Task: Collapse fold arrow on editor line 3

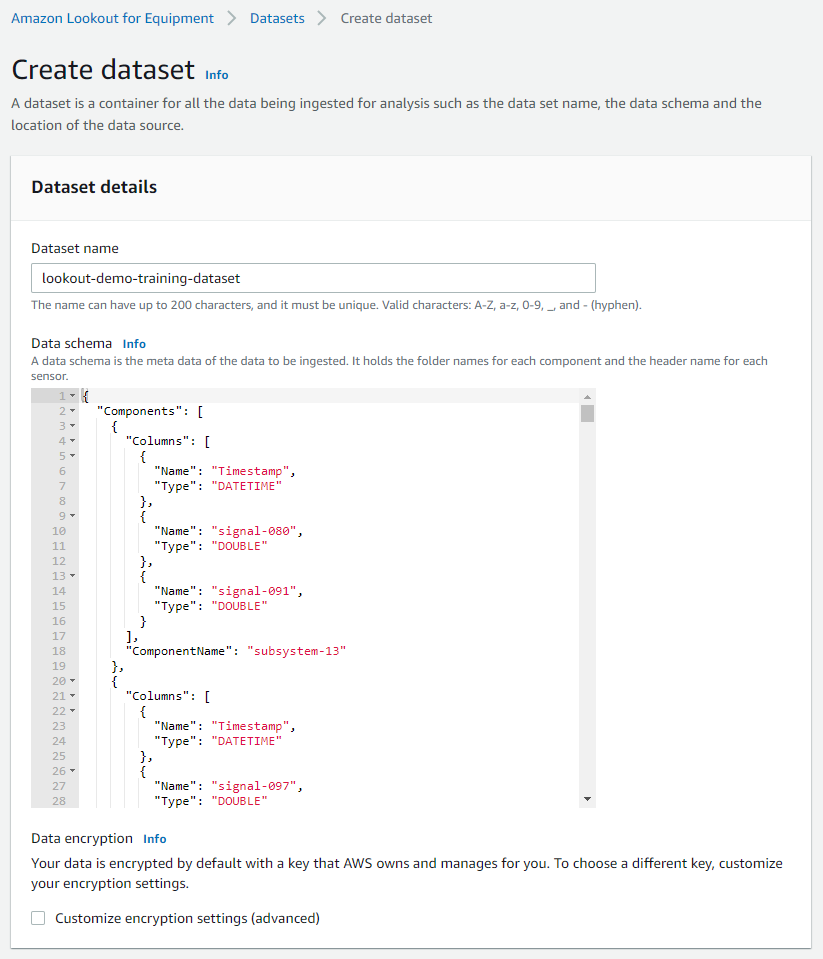Action: pyautogui.click(x=72, y=426)
